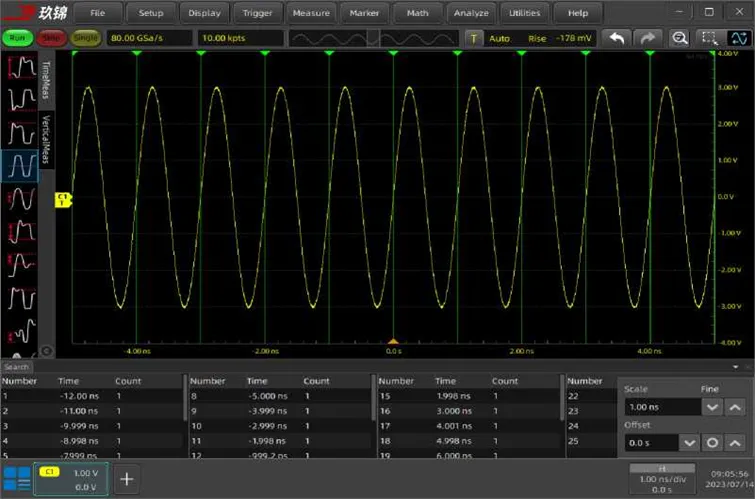Click the redo arrow icon
The image size is (755, 499).
tap(648, 38)
